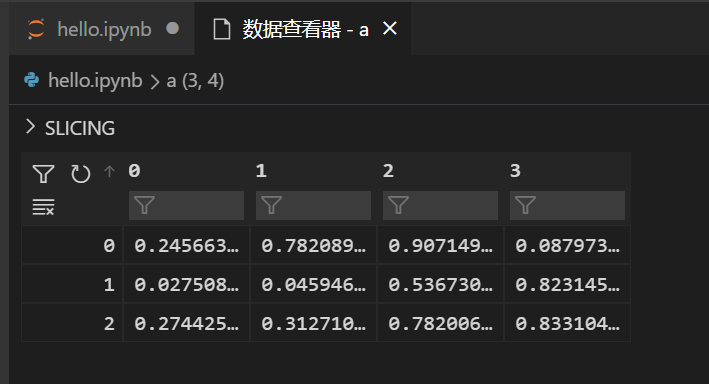Close the 数据查看器 - a tab
709x384 pixels.
coord(390,29)
